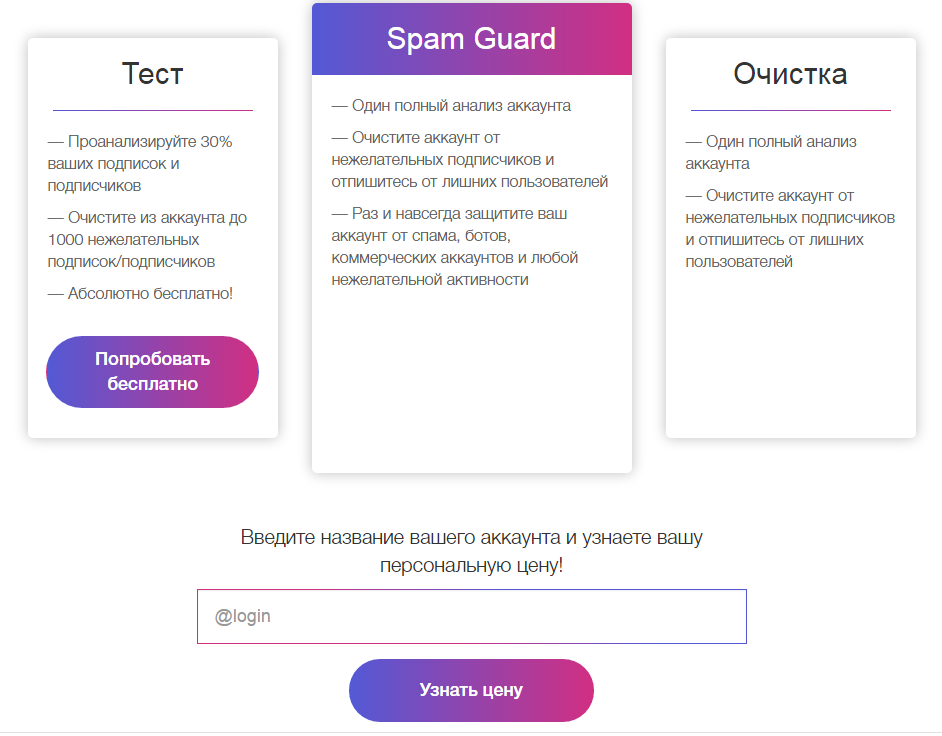The height and width of the screenshot is (736, 942).
Task: Click the Spam Guard gradient header
Action: (x=471, y=39)
